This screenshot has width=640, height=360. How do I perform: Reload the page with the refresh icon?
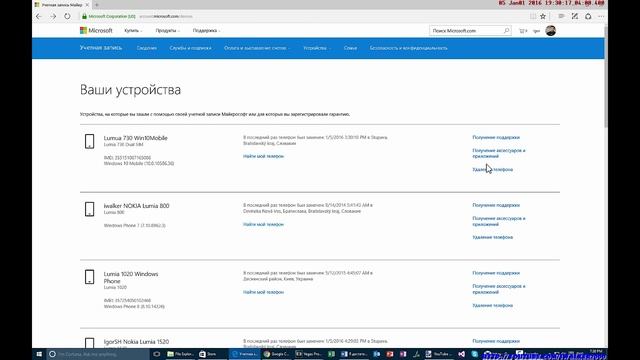[x=67, y=16]
